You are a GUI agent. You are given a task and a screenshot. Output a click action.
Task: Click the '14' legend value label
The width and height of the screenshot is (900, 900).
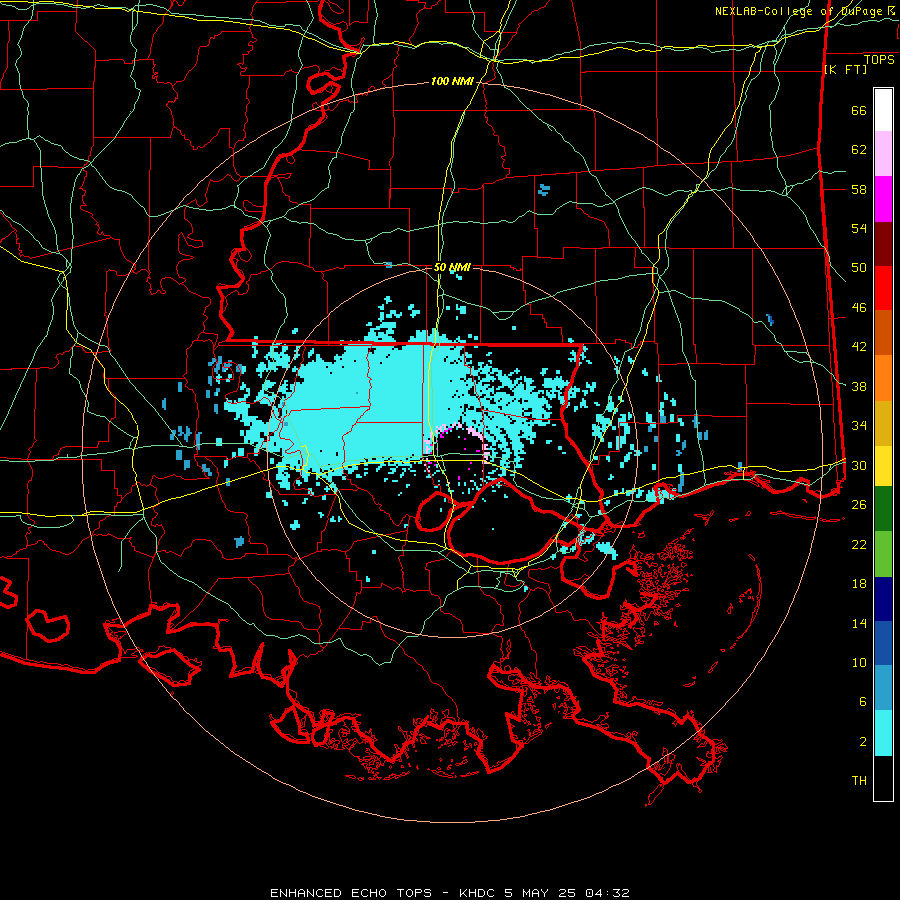pyautogui.click(x=859, y=623)
